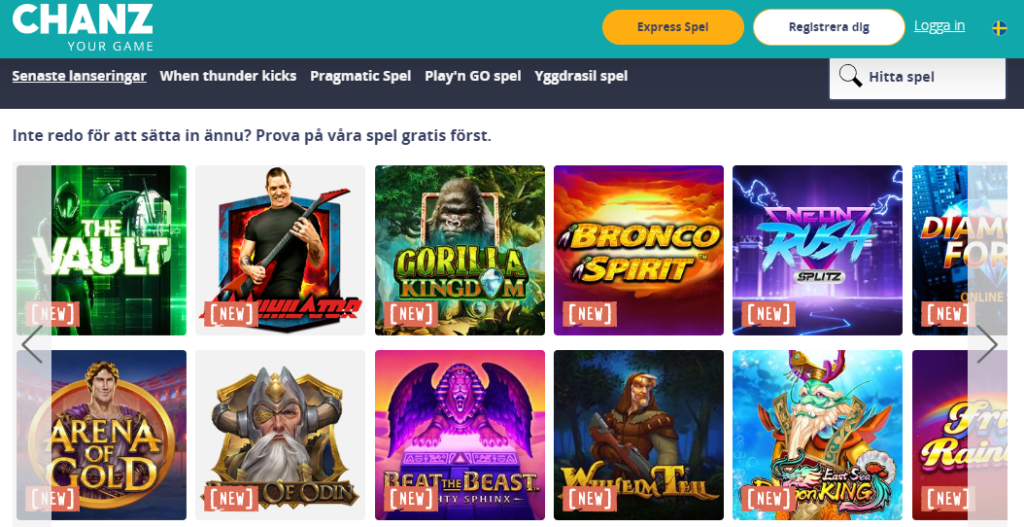This screenshot has height=527, width=1024.
Task: Open Neon Rush Splitz game tile
Action: point(818,250)
